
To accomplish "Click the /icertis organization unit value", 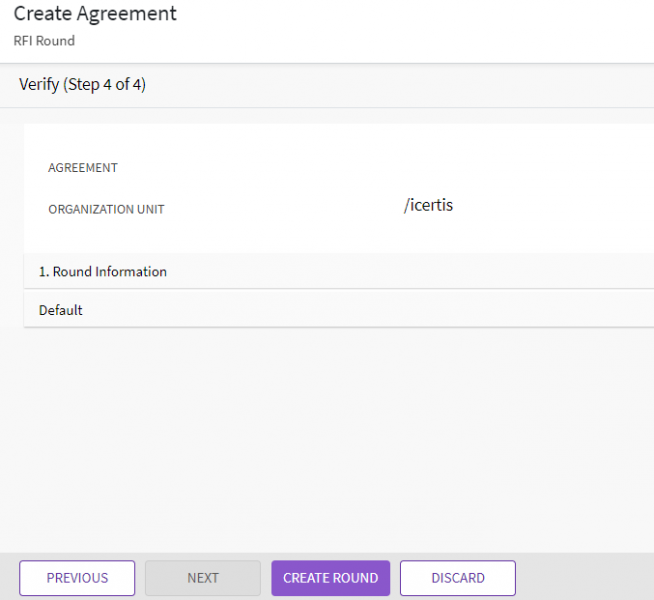I will tap(429, 206).
